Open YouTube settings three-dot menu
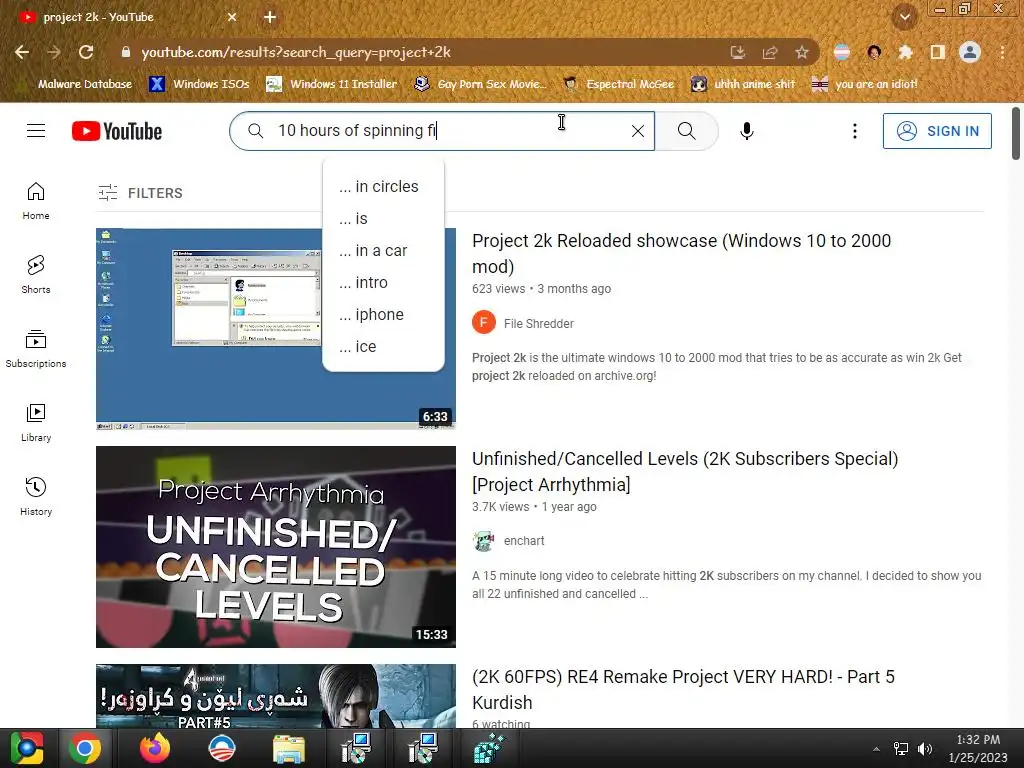This screenshot has height=768, width=1024. pyautogui.click(x=854, y=131)
